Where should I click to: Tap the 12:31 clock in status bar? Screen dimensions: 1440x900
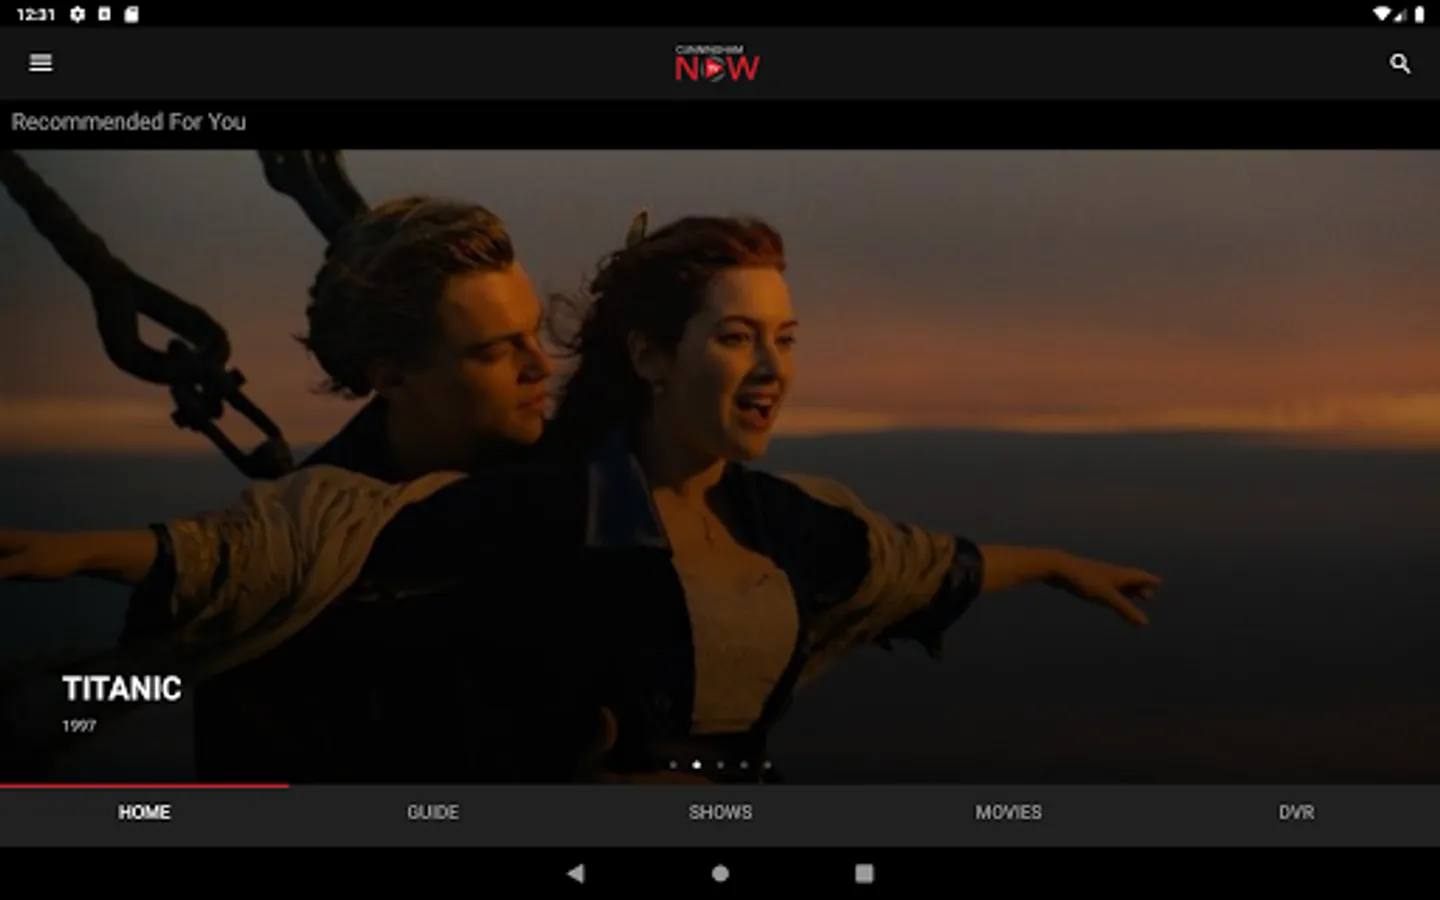pyautogui.click(x=36, y=14)
